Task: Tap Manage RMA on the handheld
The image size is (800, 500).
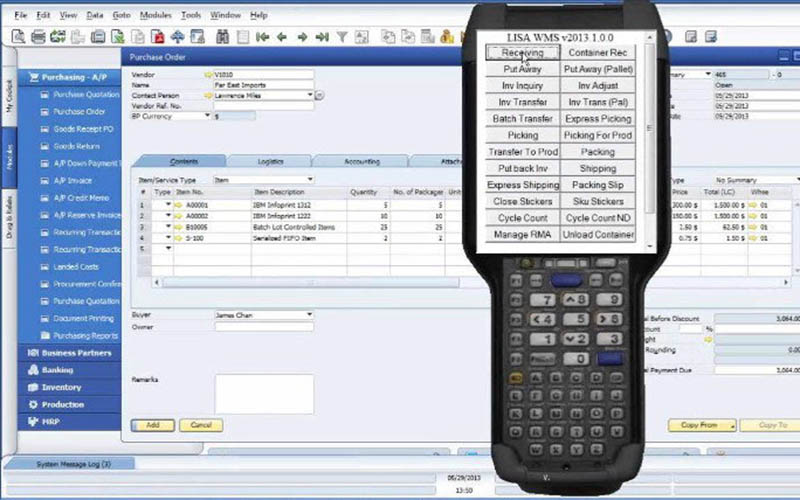Action: (522, 235)
